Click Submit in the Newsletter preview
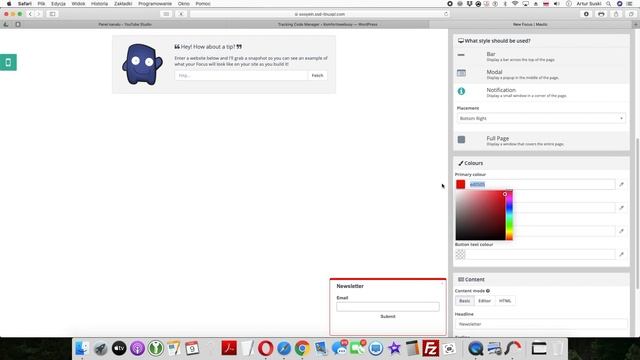This screenshot has height=360, width=640. 388,316
